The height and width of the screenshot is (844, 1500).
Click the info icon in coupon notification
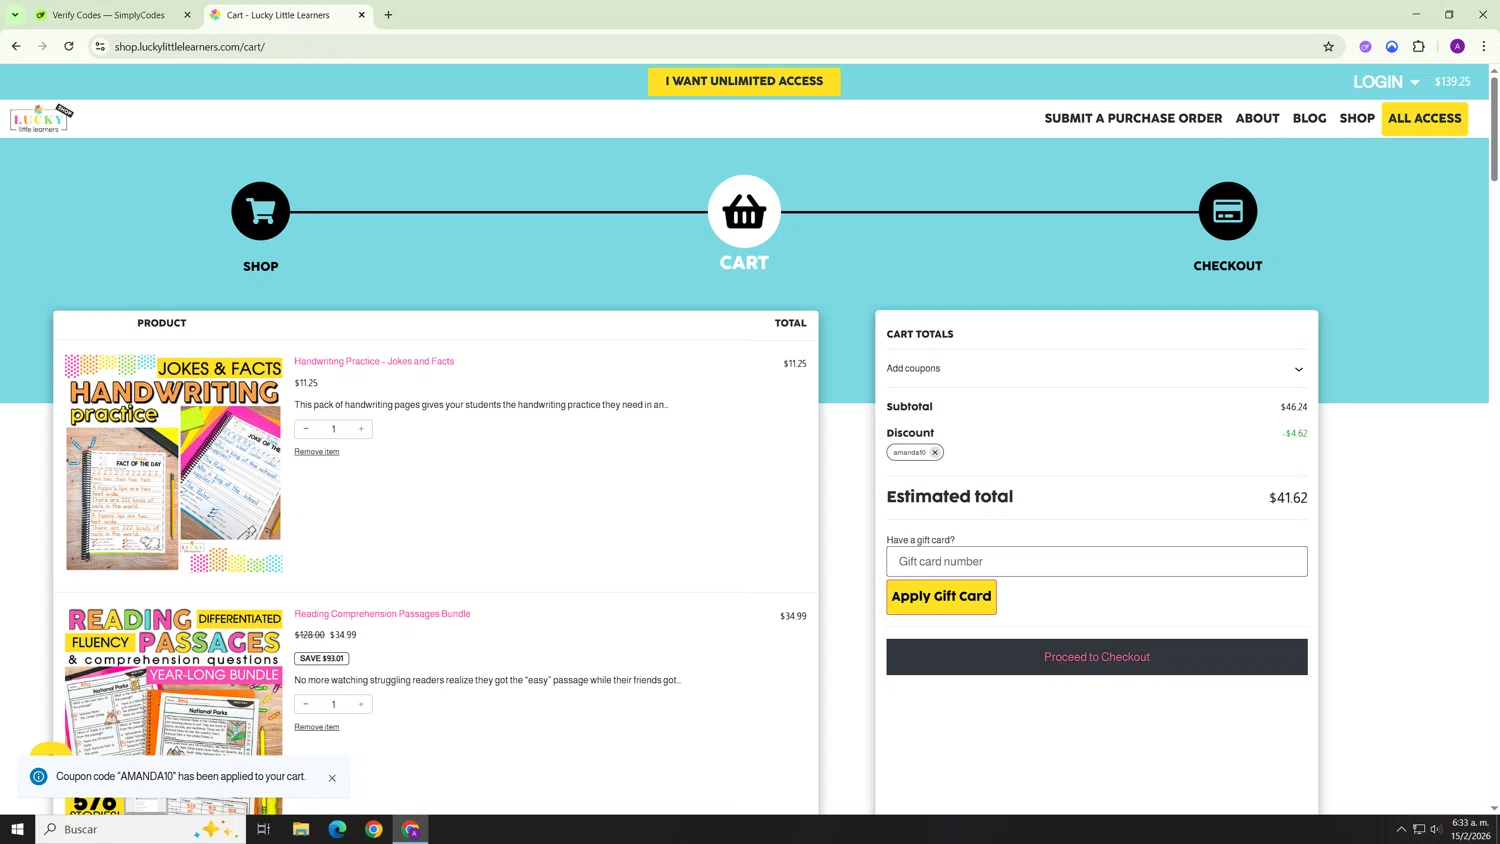click(38, 777)
